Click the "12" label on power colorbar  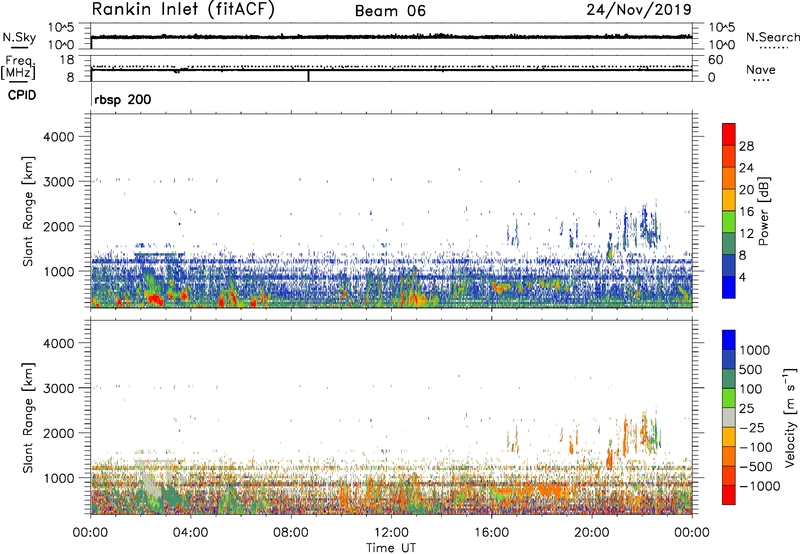[746, 234]
